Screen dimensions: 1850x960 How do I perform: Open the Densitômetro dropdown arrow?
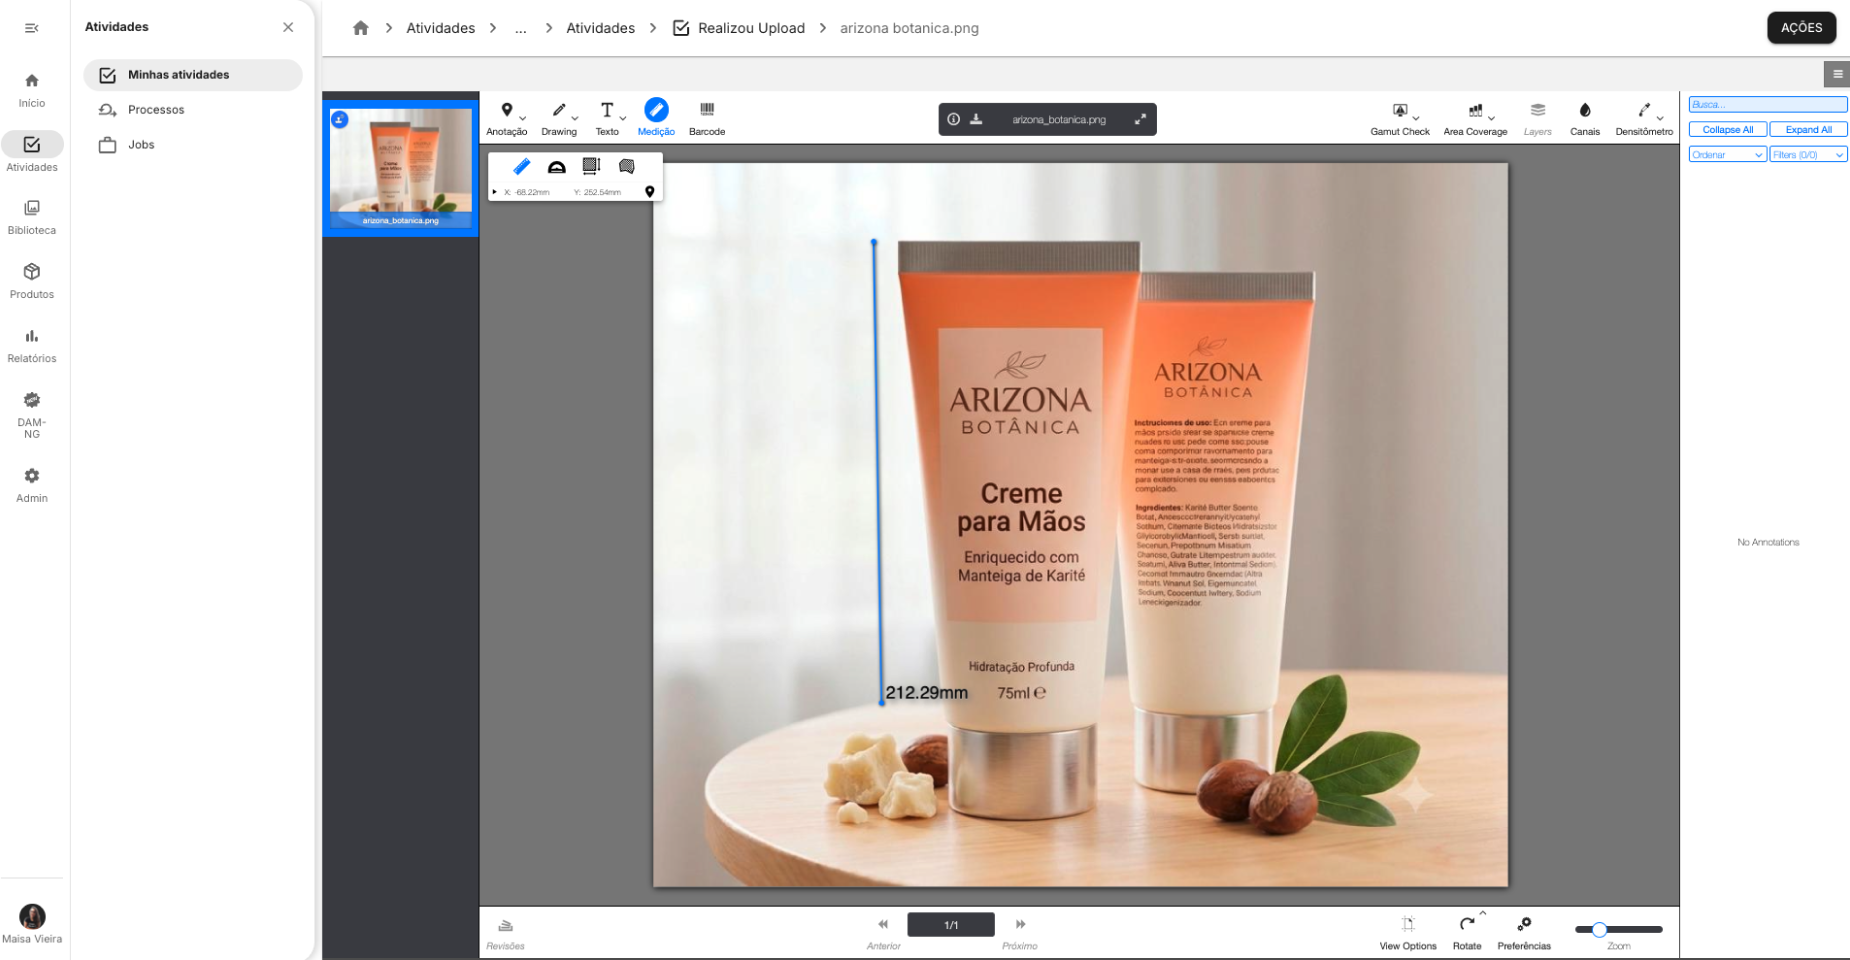point(1660,119)
